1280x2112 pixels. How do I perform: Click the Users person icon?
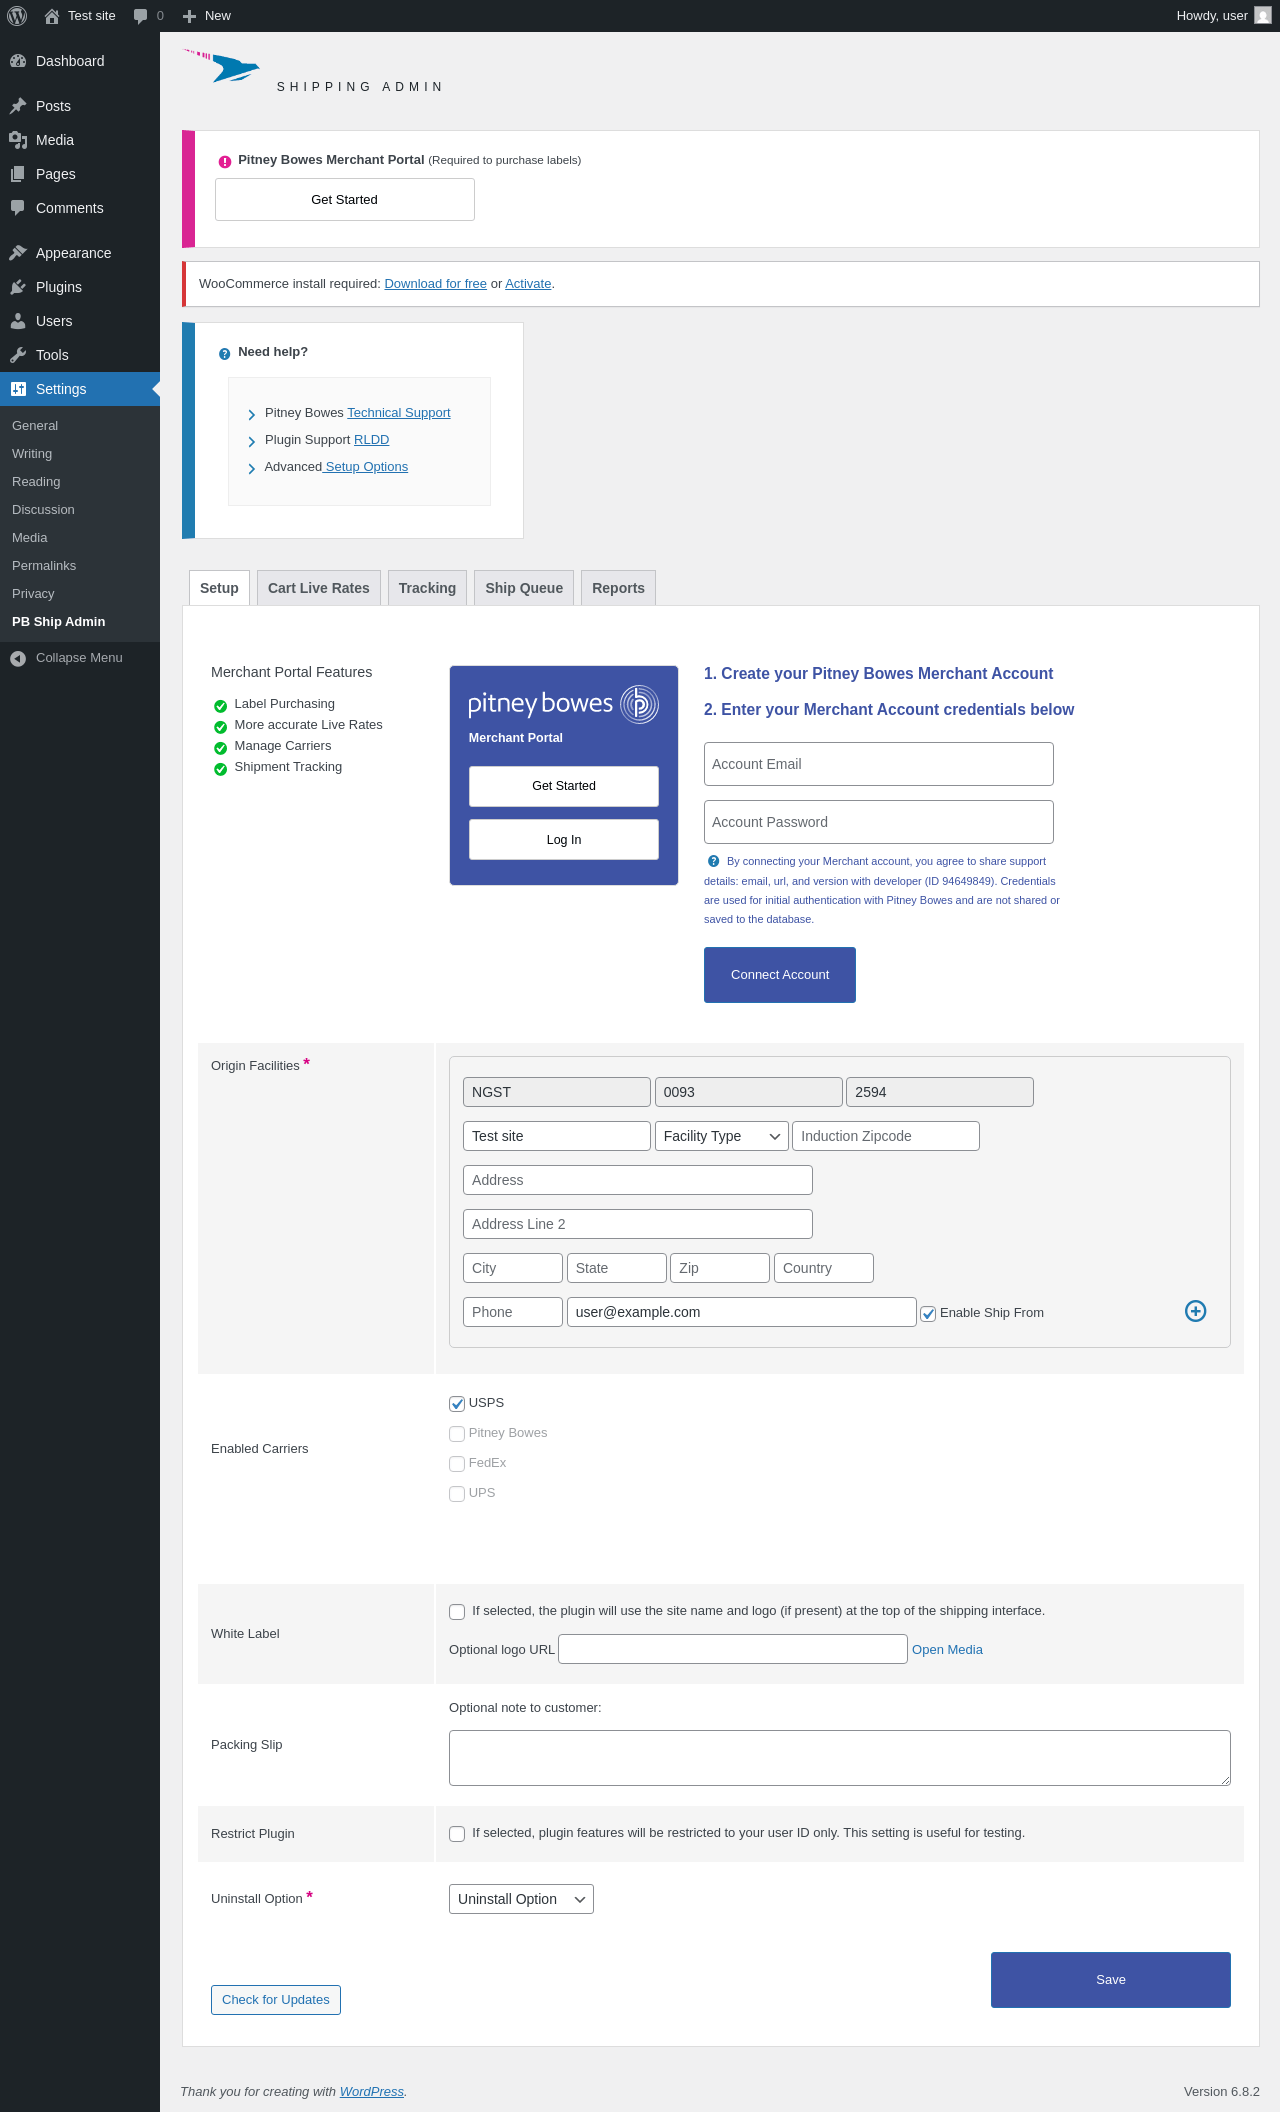18,321
